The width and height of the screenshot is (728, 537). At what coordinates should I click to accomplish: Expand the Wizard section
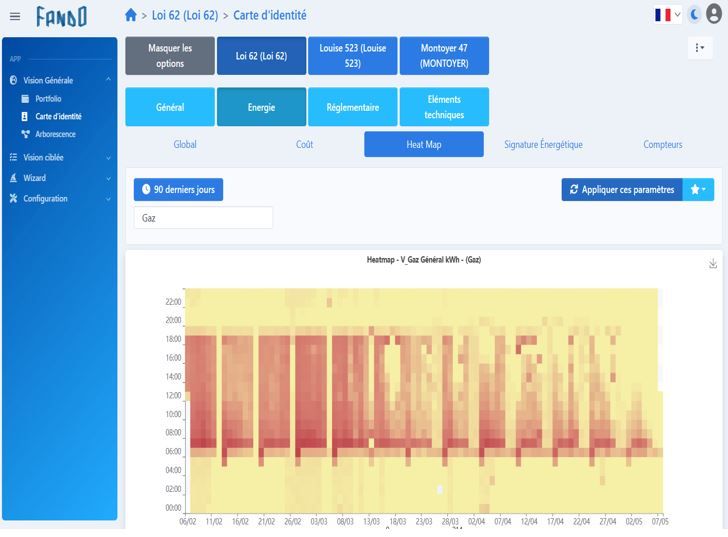tap(108, 178)
